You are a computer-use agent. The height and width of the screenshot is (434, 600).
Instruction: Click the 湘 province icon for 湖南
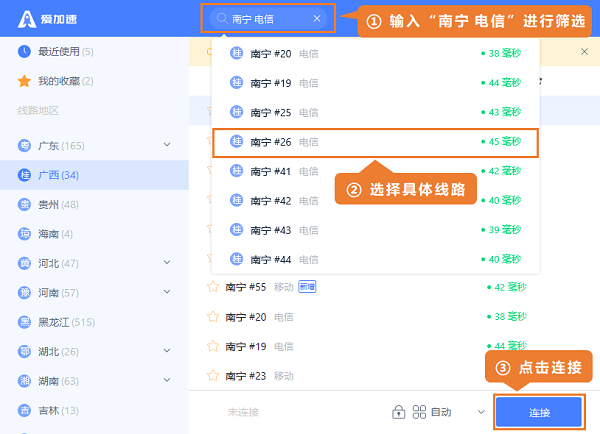[24, 381]
